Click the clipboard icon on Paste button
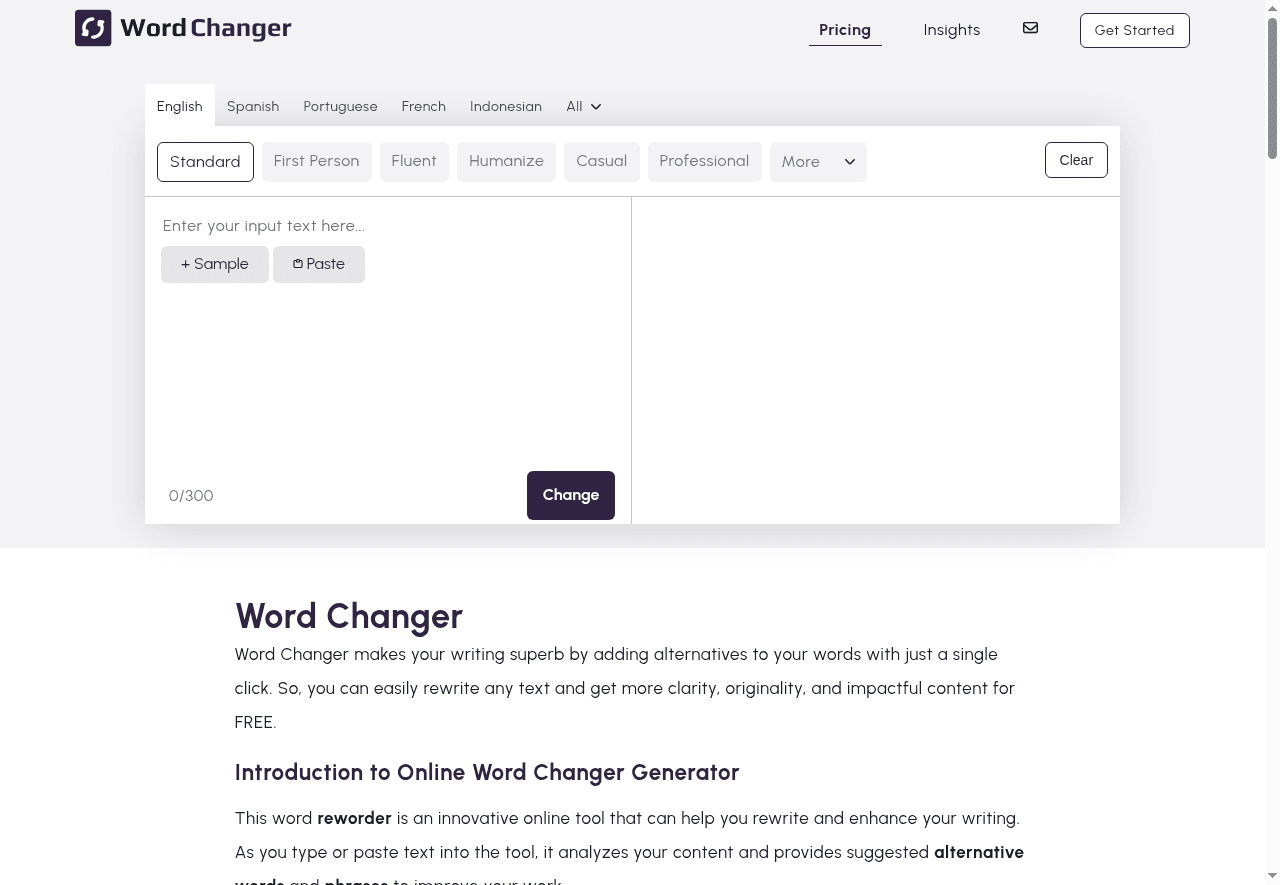Viewport: 1280px width, 885px height. [x=298, y=263]
